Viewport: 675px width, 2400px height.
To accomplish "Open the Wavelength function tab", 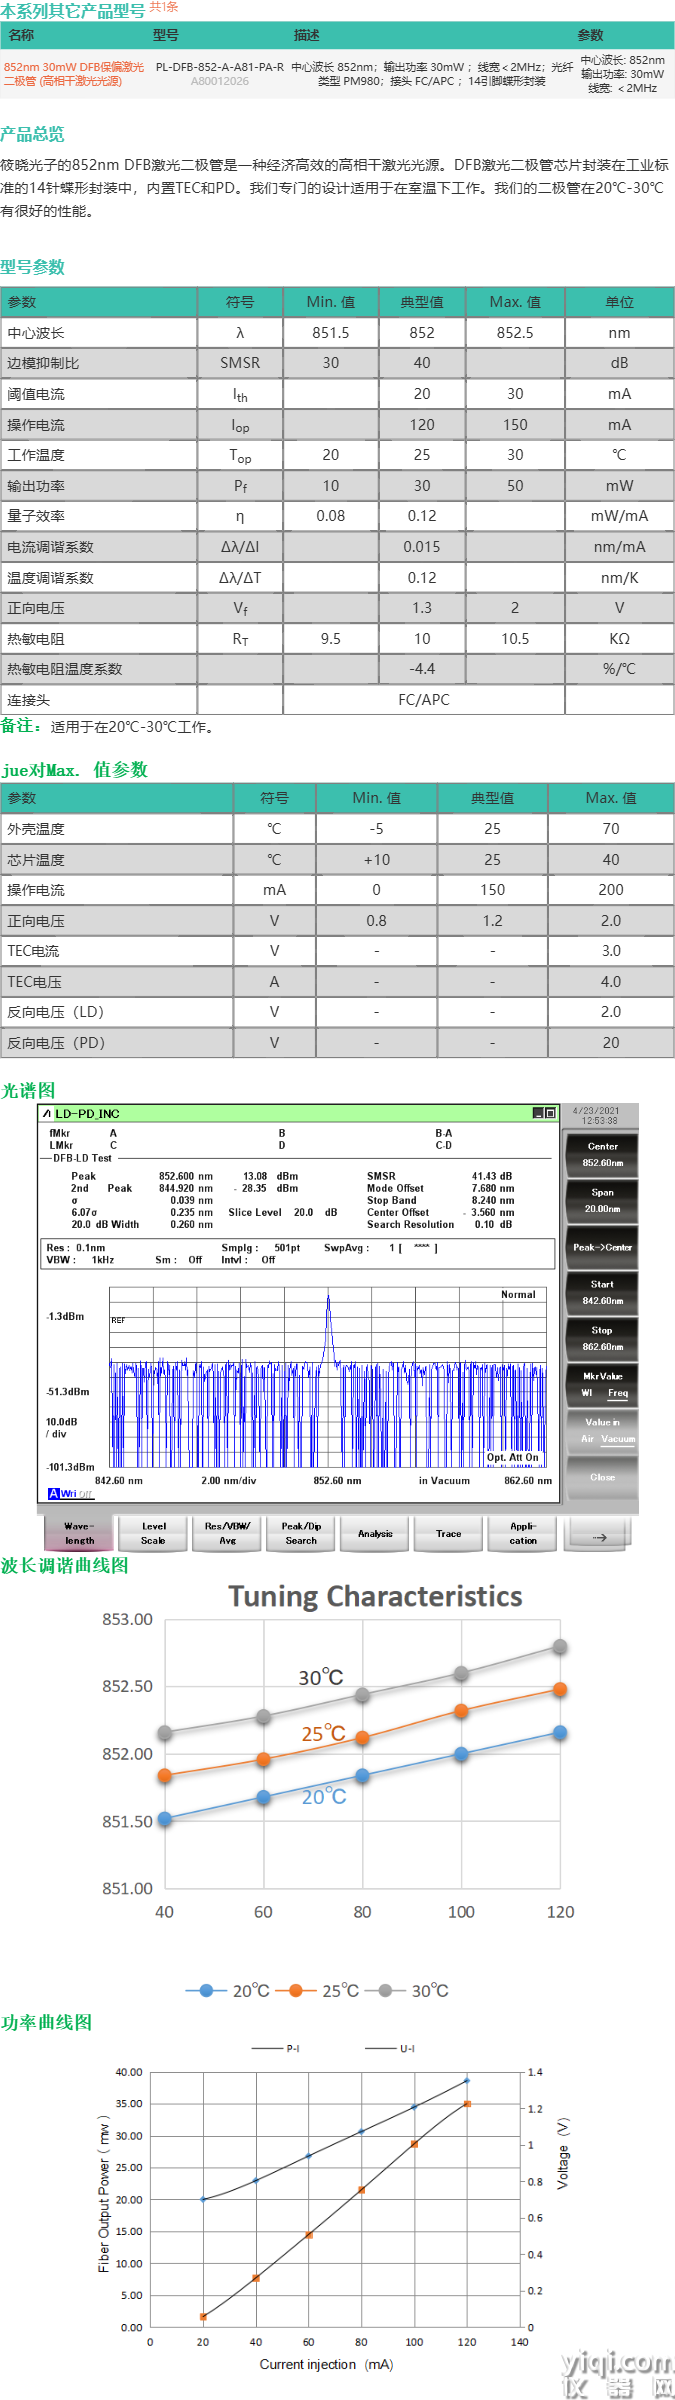I will [79, 1533].
